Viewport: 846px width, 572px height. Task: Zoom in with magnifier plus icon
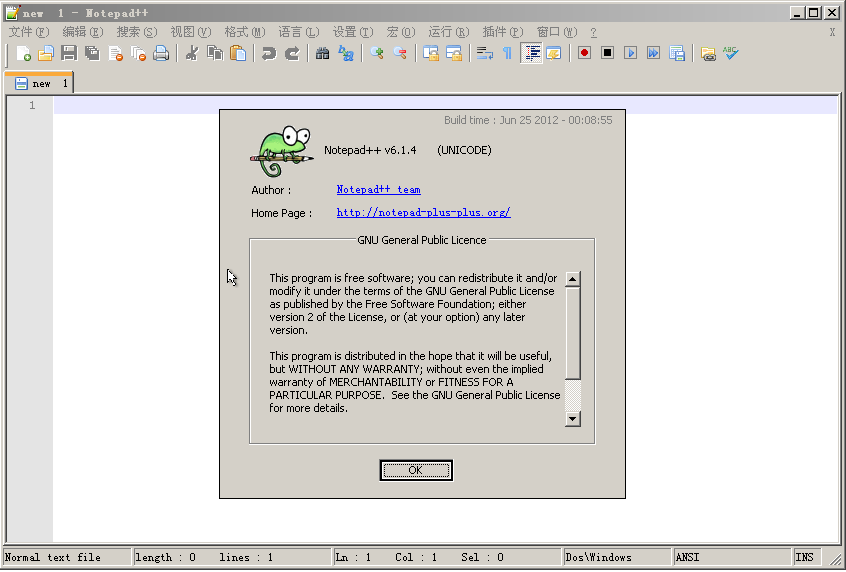tap(377, 53)
